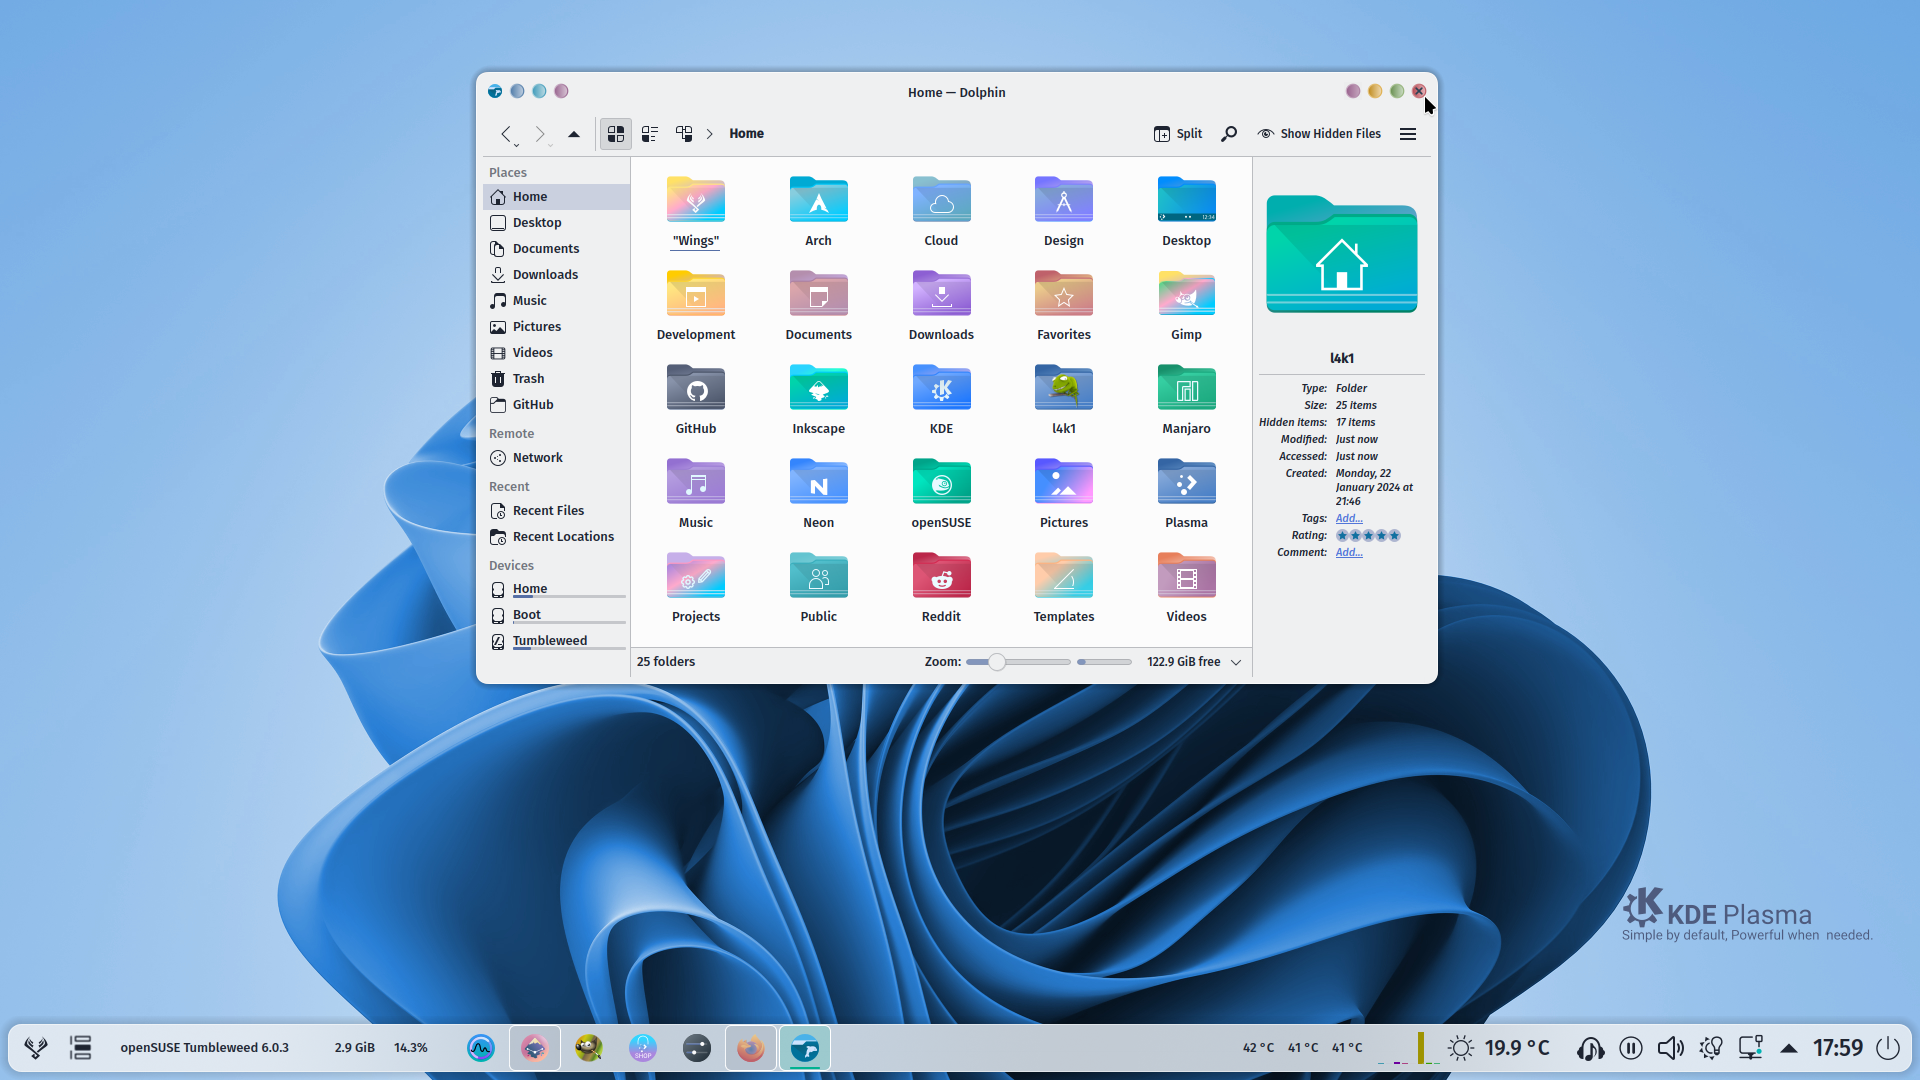Viewport: 1920px width, 1080px height.
Task: Open Desktop in Places sidebar
Action: click(556, 223)
